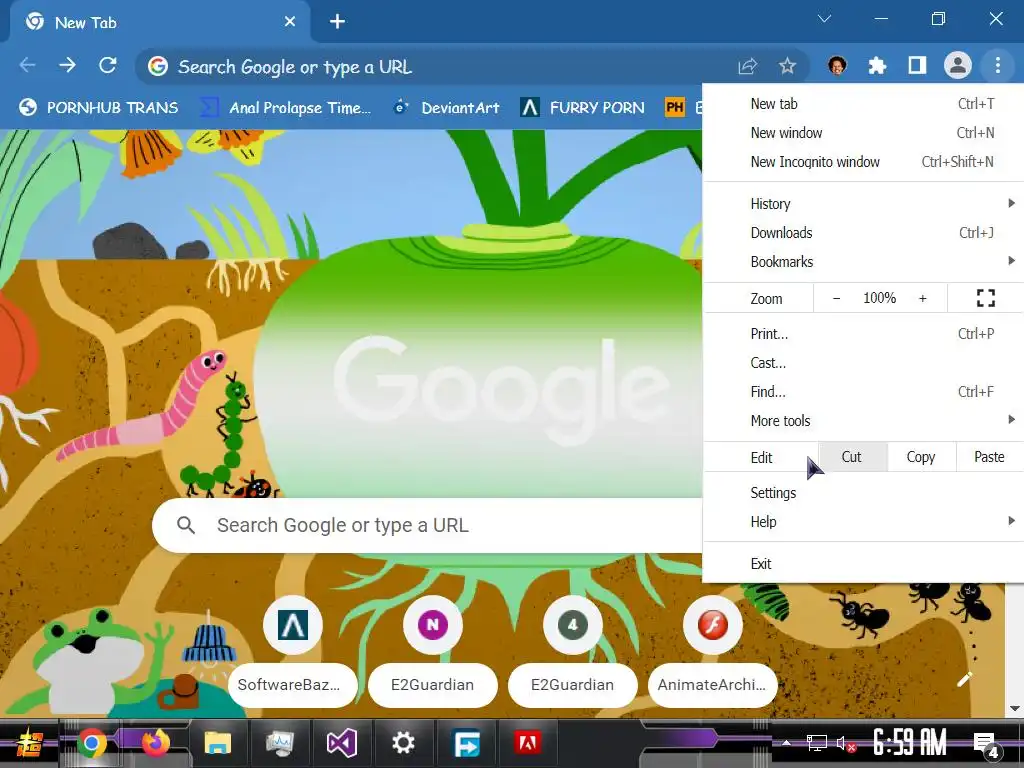
Task: Click the customize page pencil icon
Action: click(965, 680)
